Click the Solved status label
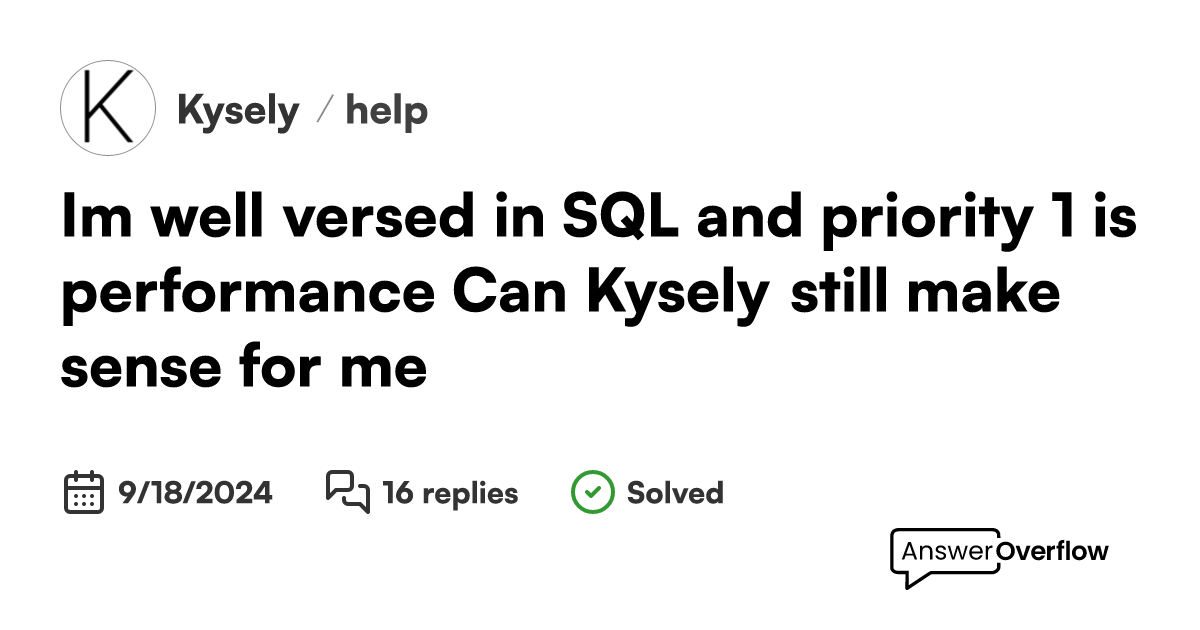Image resolution: width=1200 pixels, height=630 pixels. click(674, 493)
